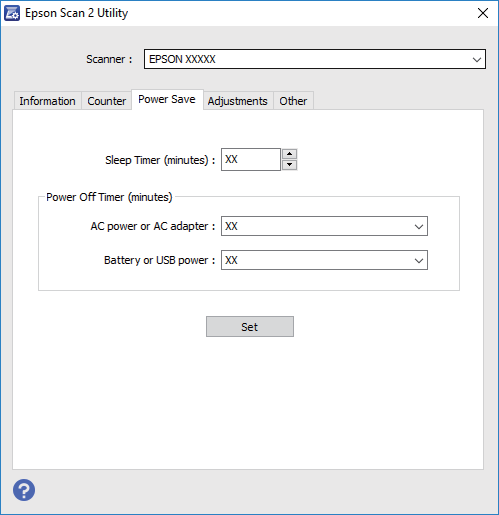The height and width of the screenshot is (515, 499).
Task: Open the Adjustments tab
Action: tap(238, 101)
